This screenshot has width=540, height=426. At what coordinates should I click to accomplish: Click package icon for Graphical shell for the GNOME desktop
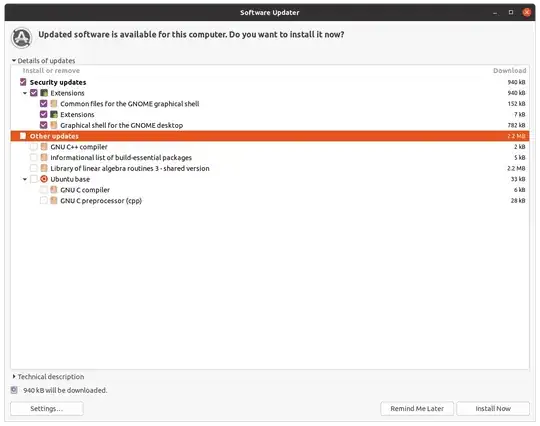tap(54, 125)
